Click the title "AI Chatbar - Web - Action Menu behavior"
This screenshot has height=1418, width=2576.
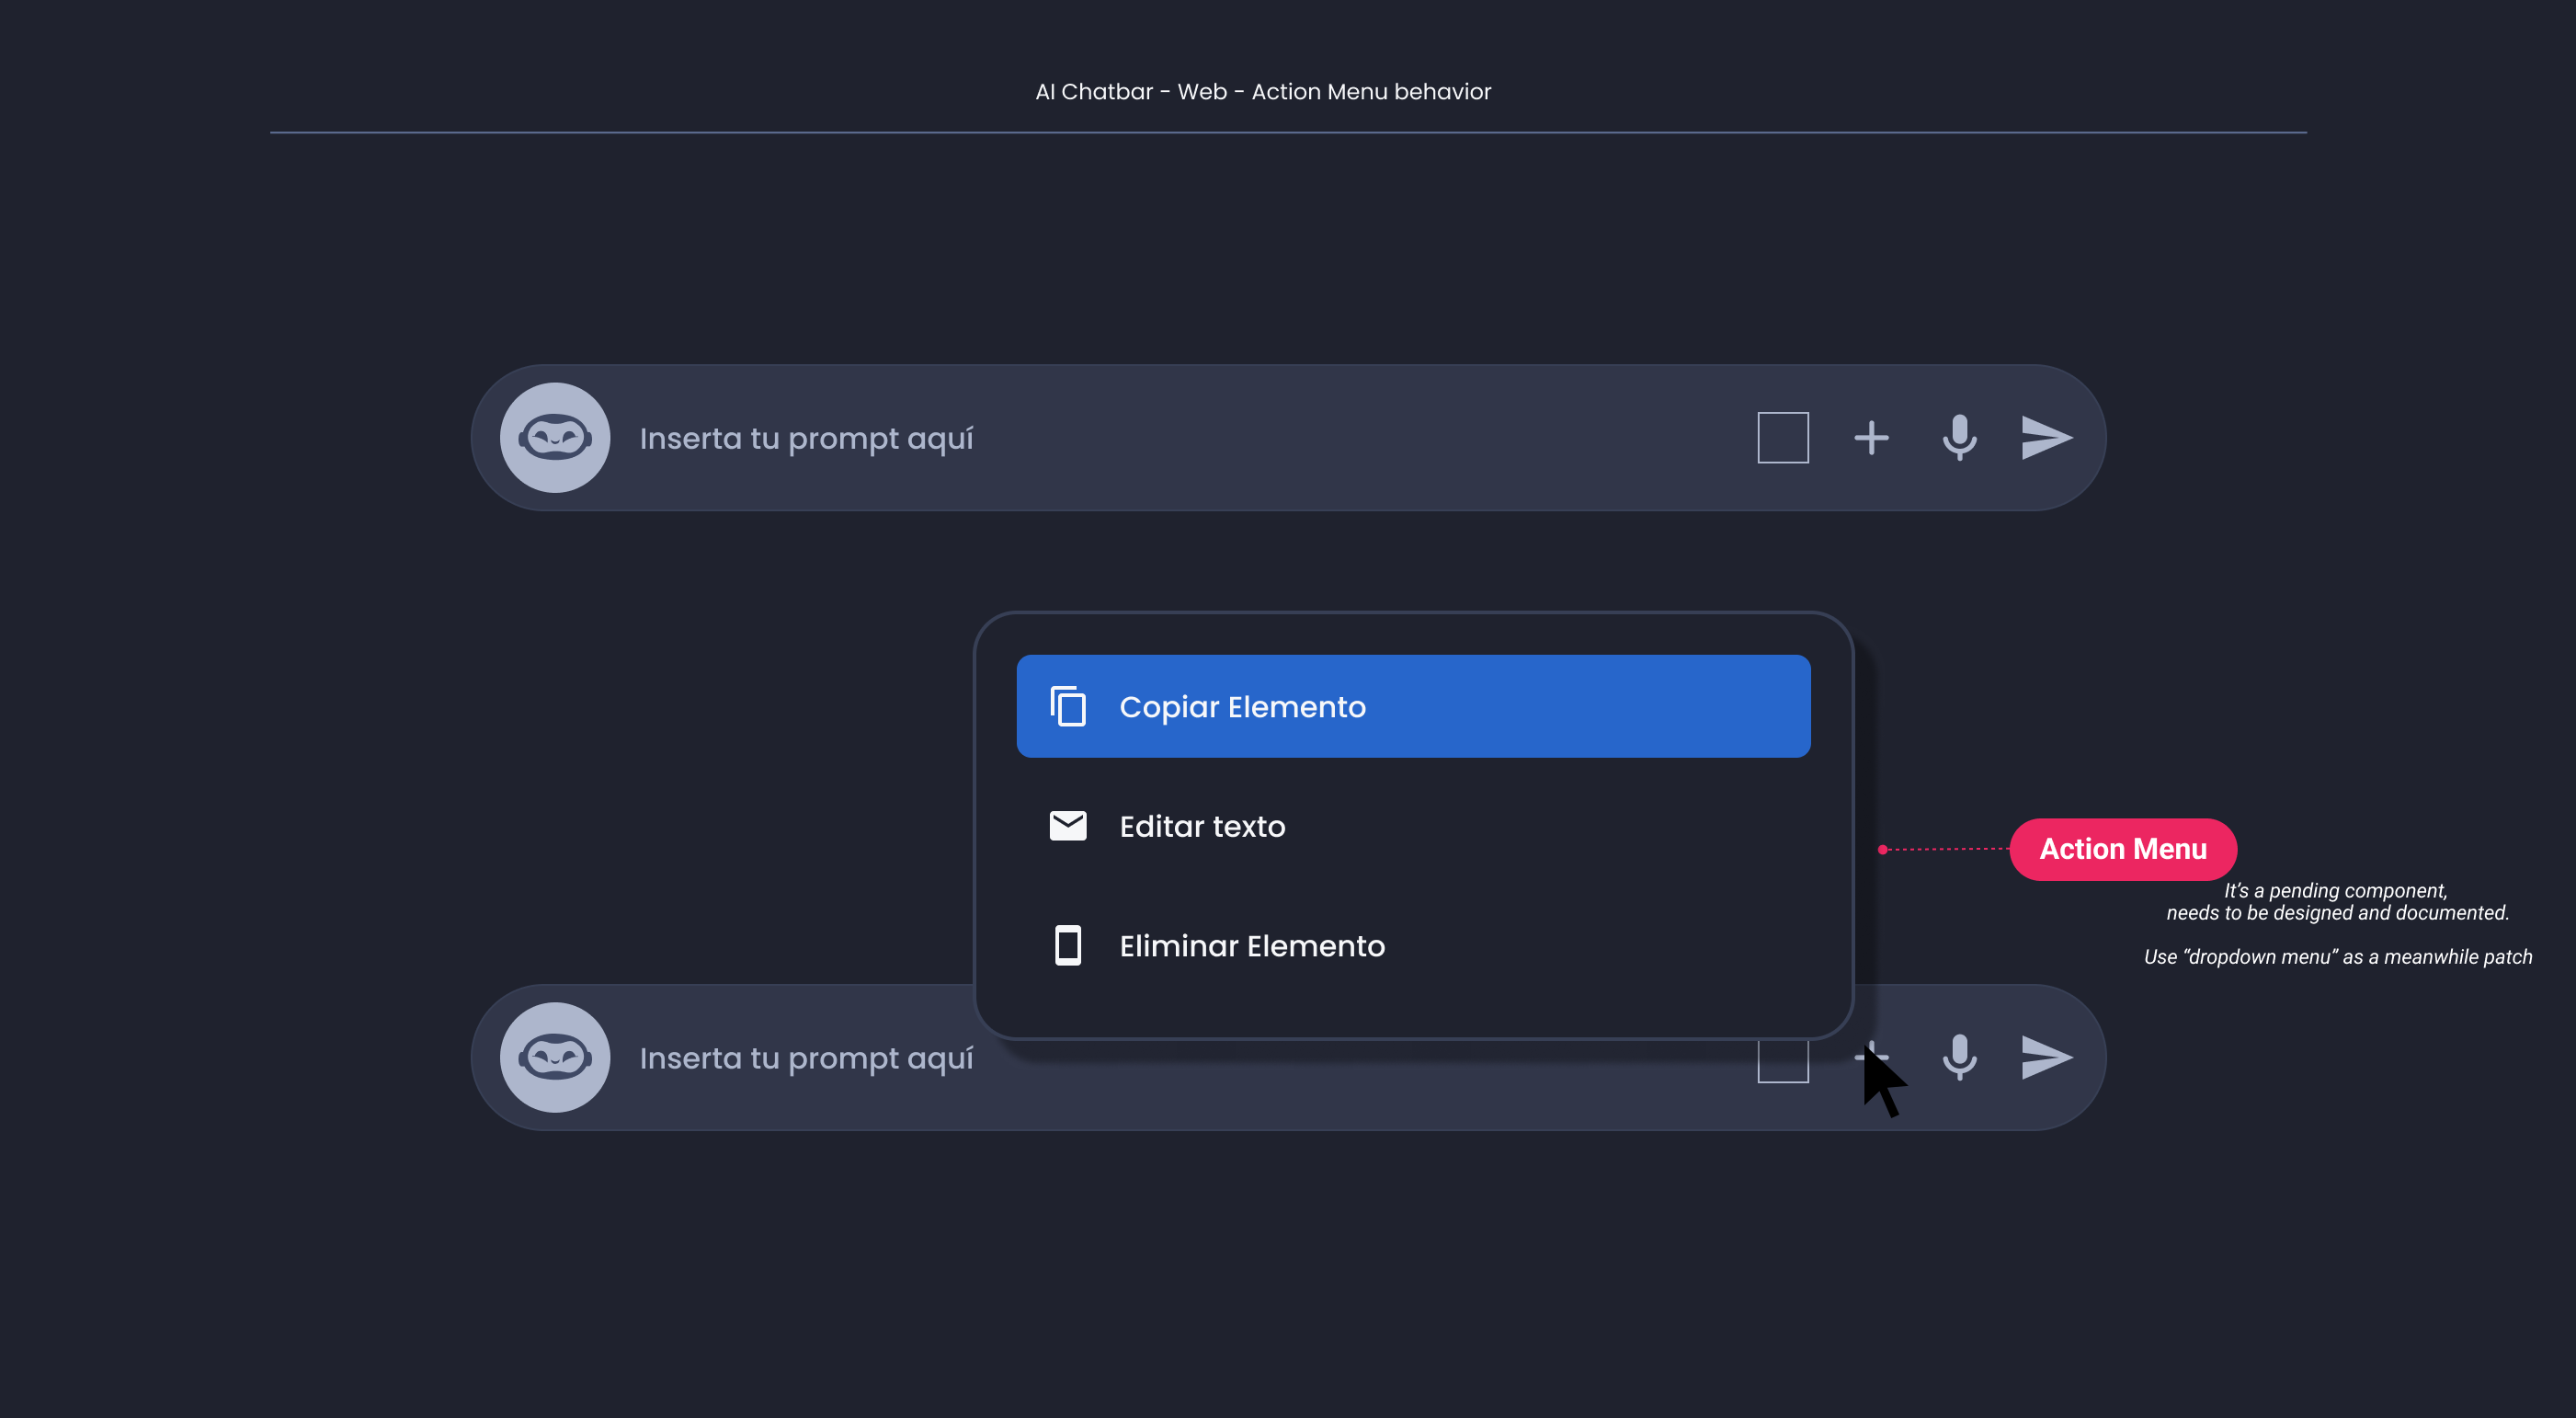pyautogui.click(x=1263, y=91)
